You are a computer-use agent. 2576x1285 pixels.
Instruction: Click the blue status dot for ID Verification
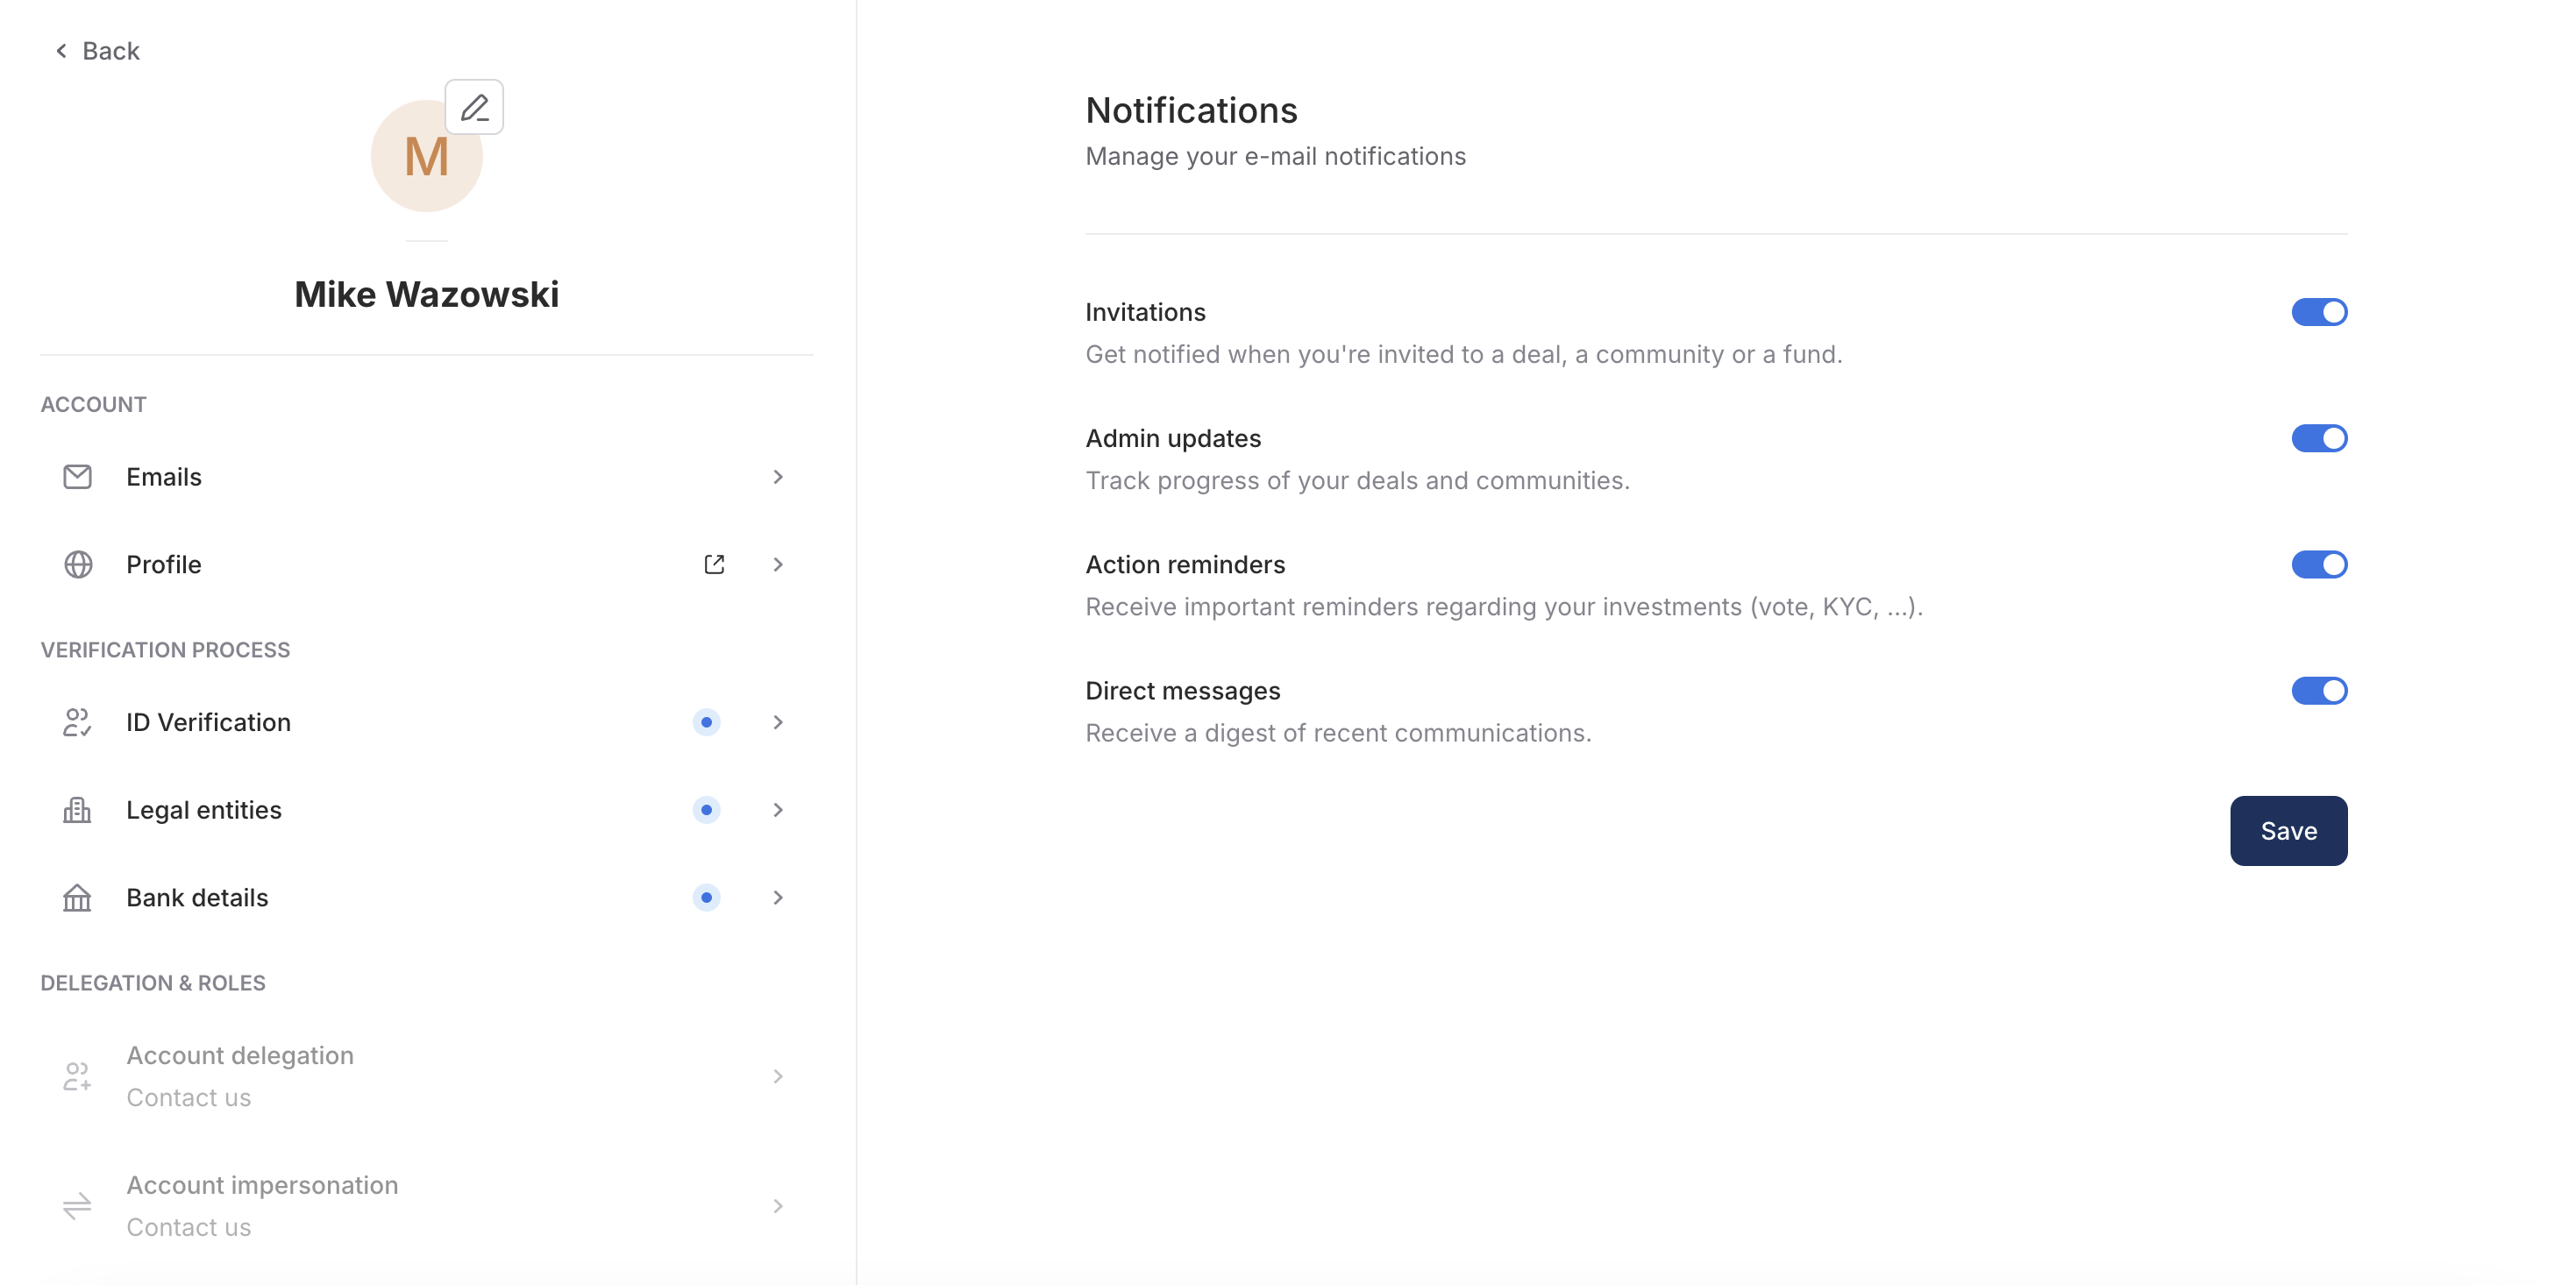pyautogui.click(x=706, y=722)
